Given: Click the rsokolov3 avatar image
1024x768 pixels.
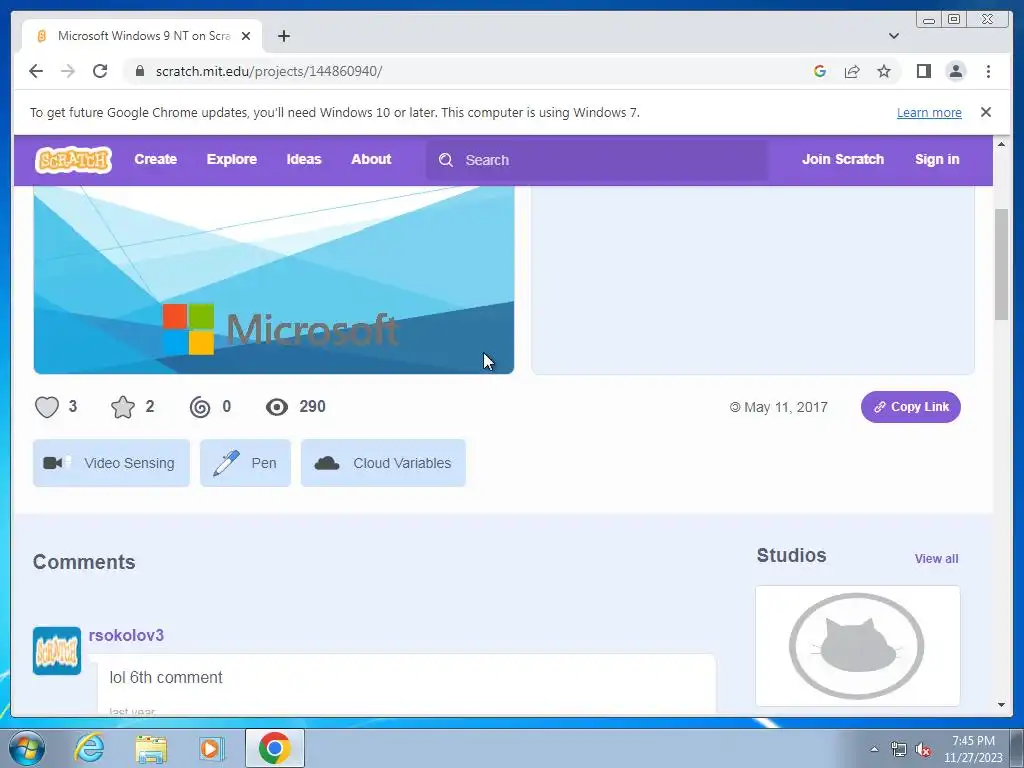Looking at the screenshot, I should pos(57,650).
